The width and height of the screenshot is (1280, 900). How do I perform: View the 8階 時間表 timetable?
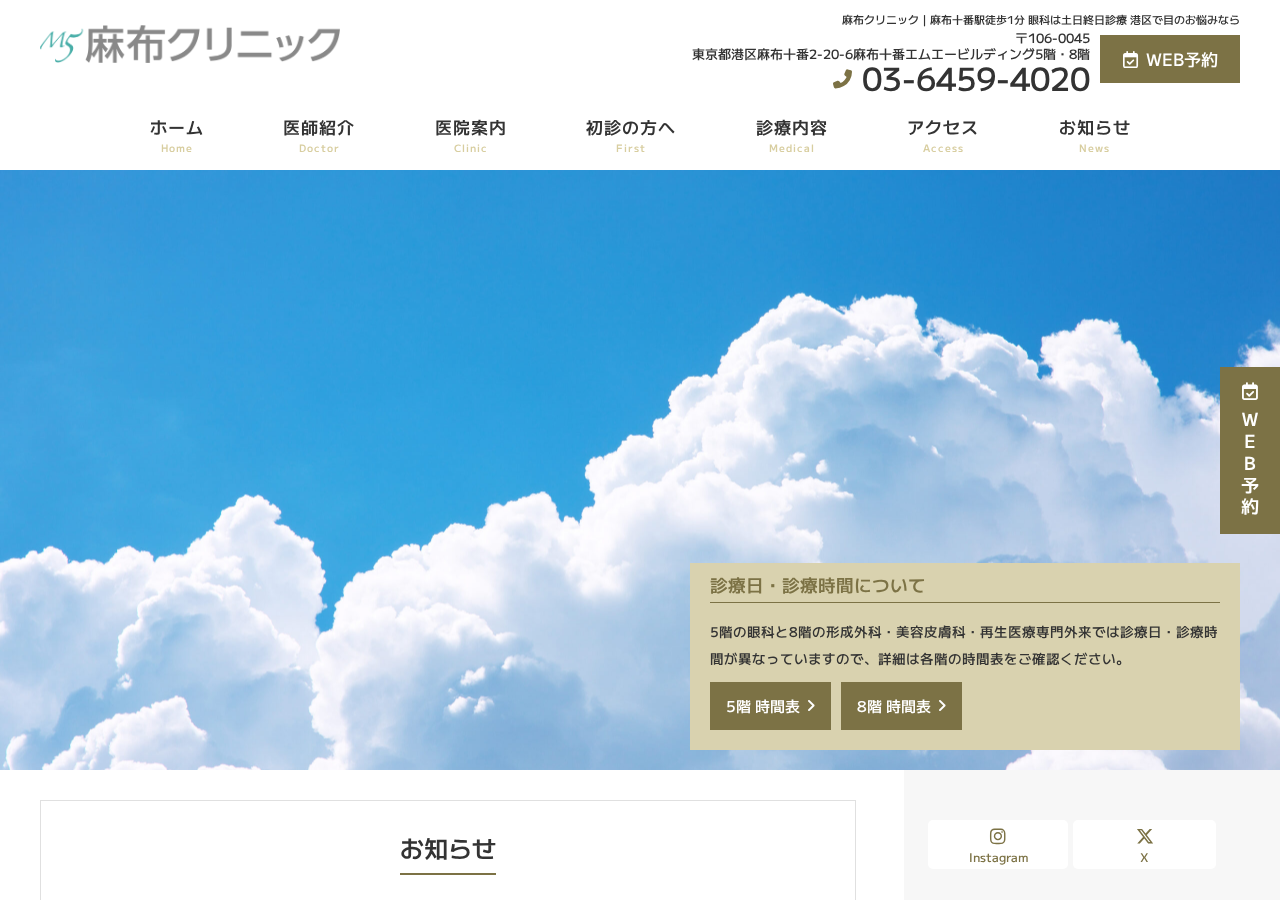(x=901, y=706)
